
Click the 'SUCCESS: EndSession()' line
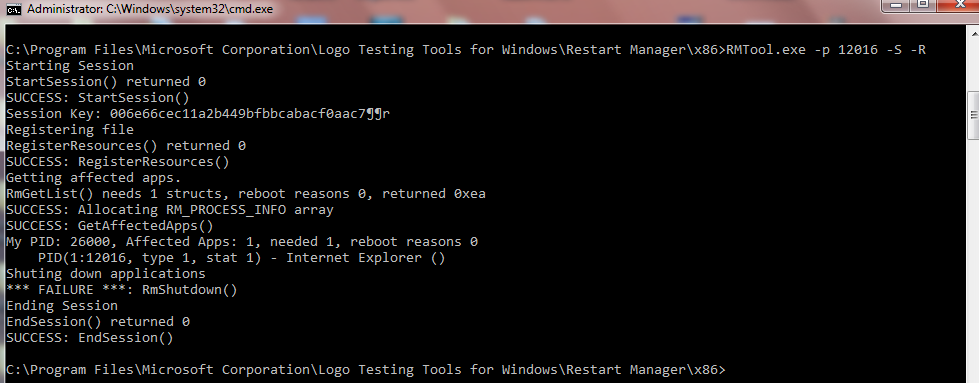[90, 338]
